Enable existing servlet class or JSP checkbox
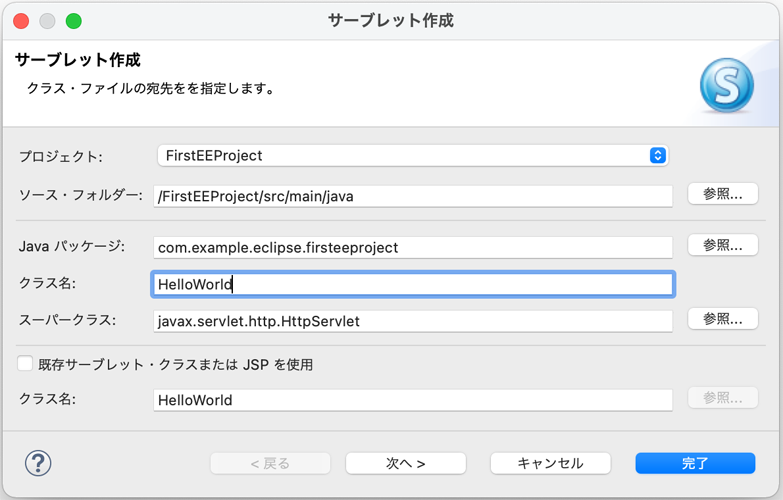 click(x=25, y=363)
